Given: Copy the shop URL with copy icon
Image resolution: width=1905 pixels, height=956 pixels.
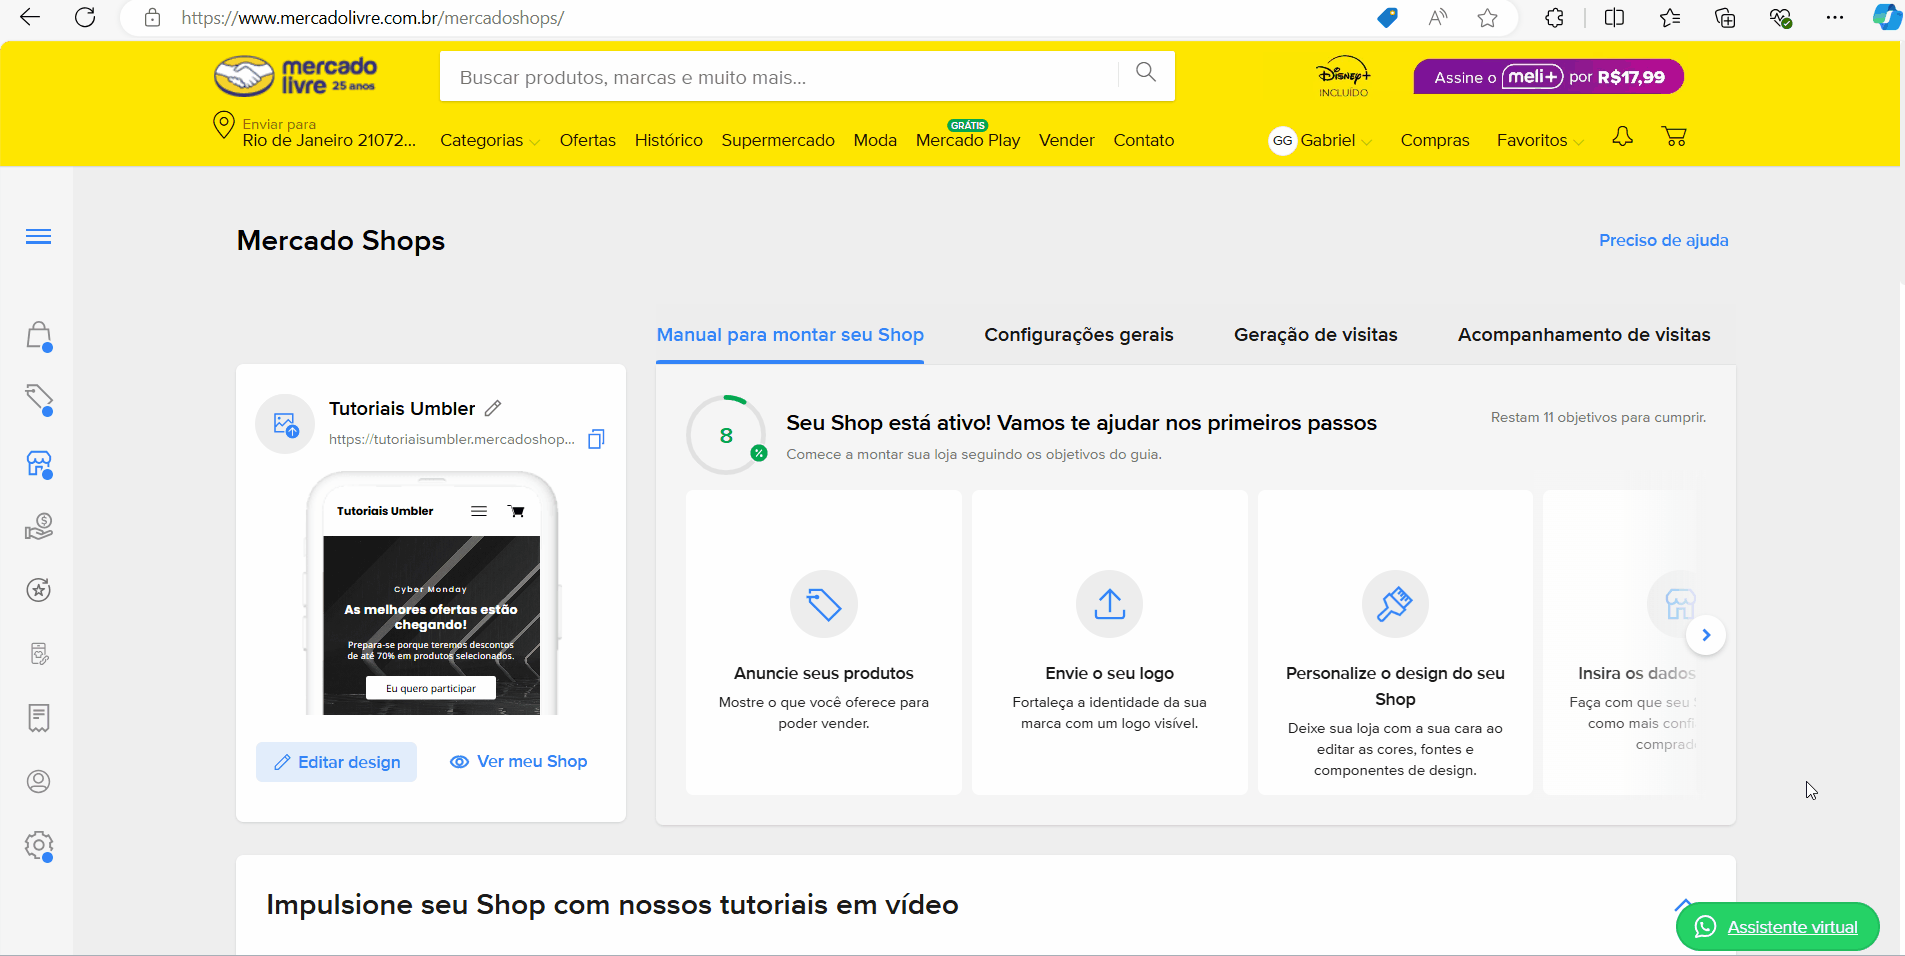Looking at the screenshot, I should click(596, 439).
